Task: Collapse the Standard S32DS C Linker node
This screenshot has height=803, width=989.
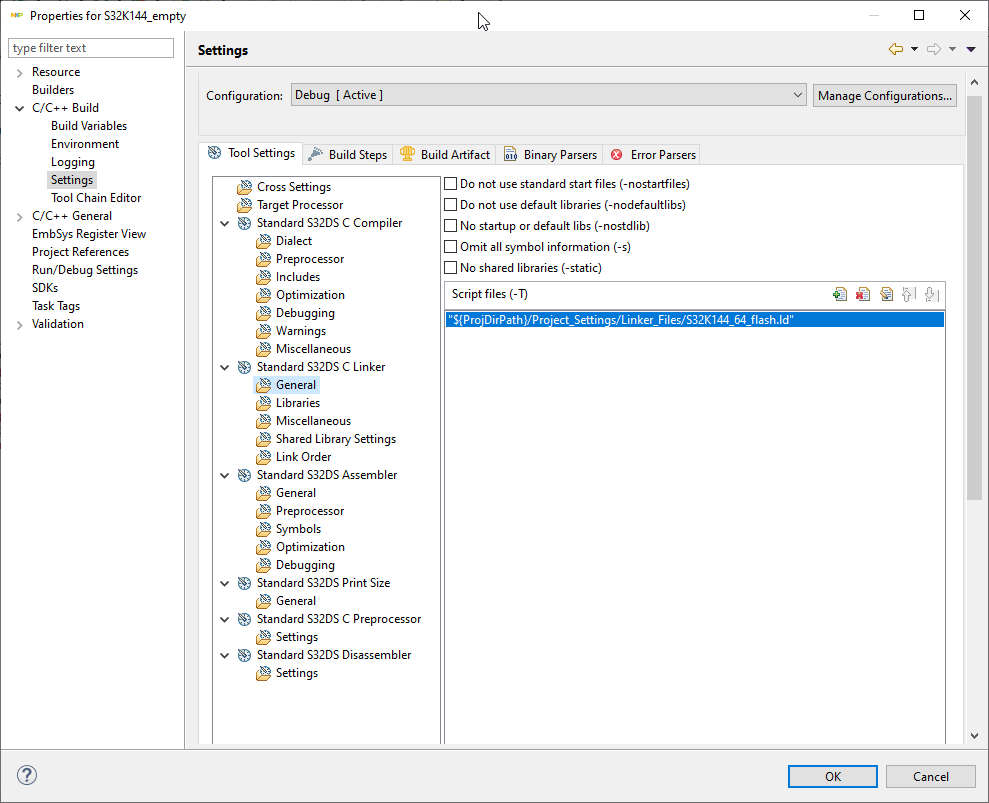Action: [225, 367]
